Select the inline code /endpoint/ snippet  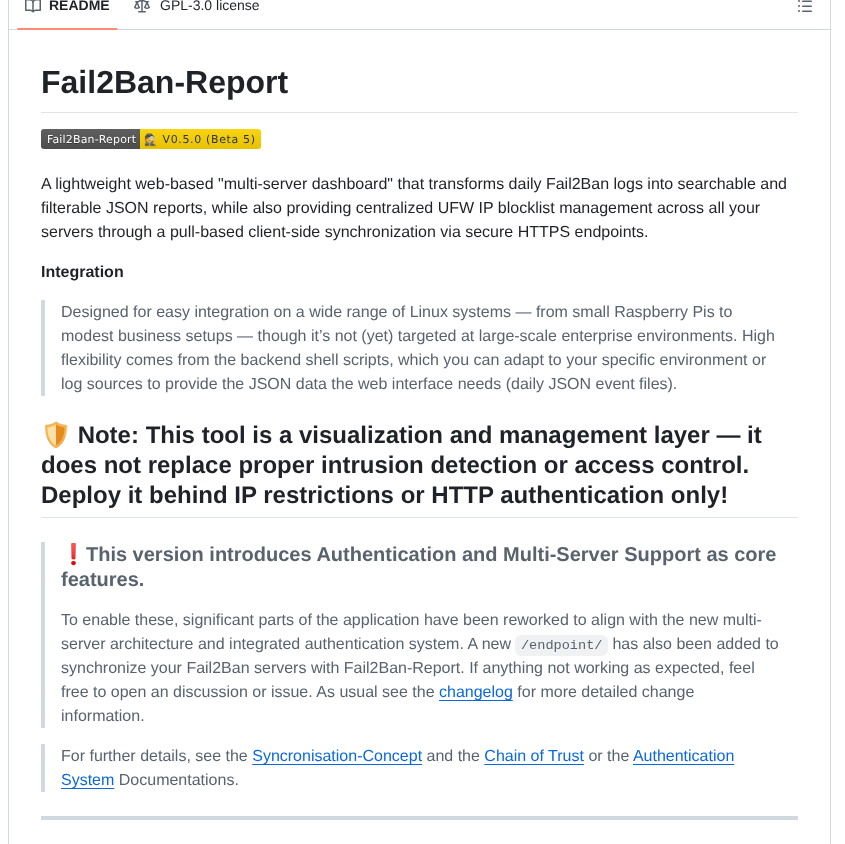tap(561, 644)
